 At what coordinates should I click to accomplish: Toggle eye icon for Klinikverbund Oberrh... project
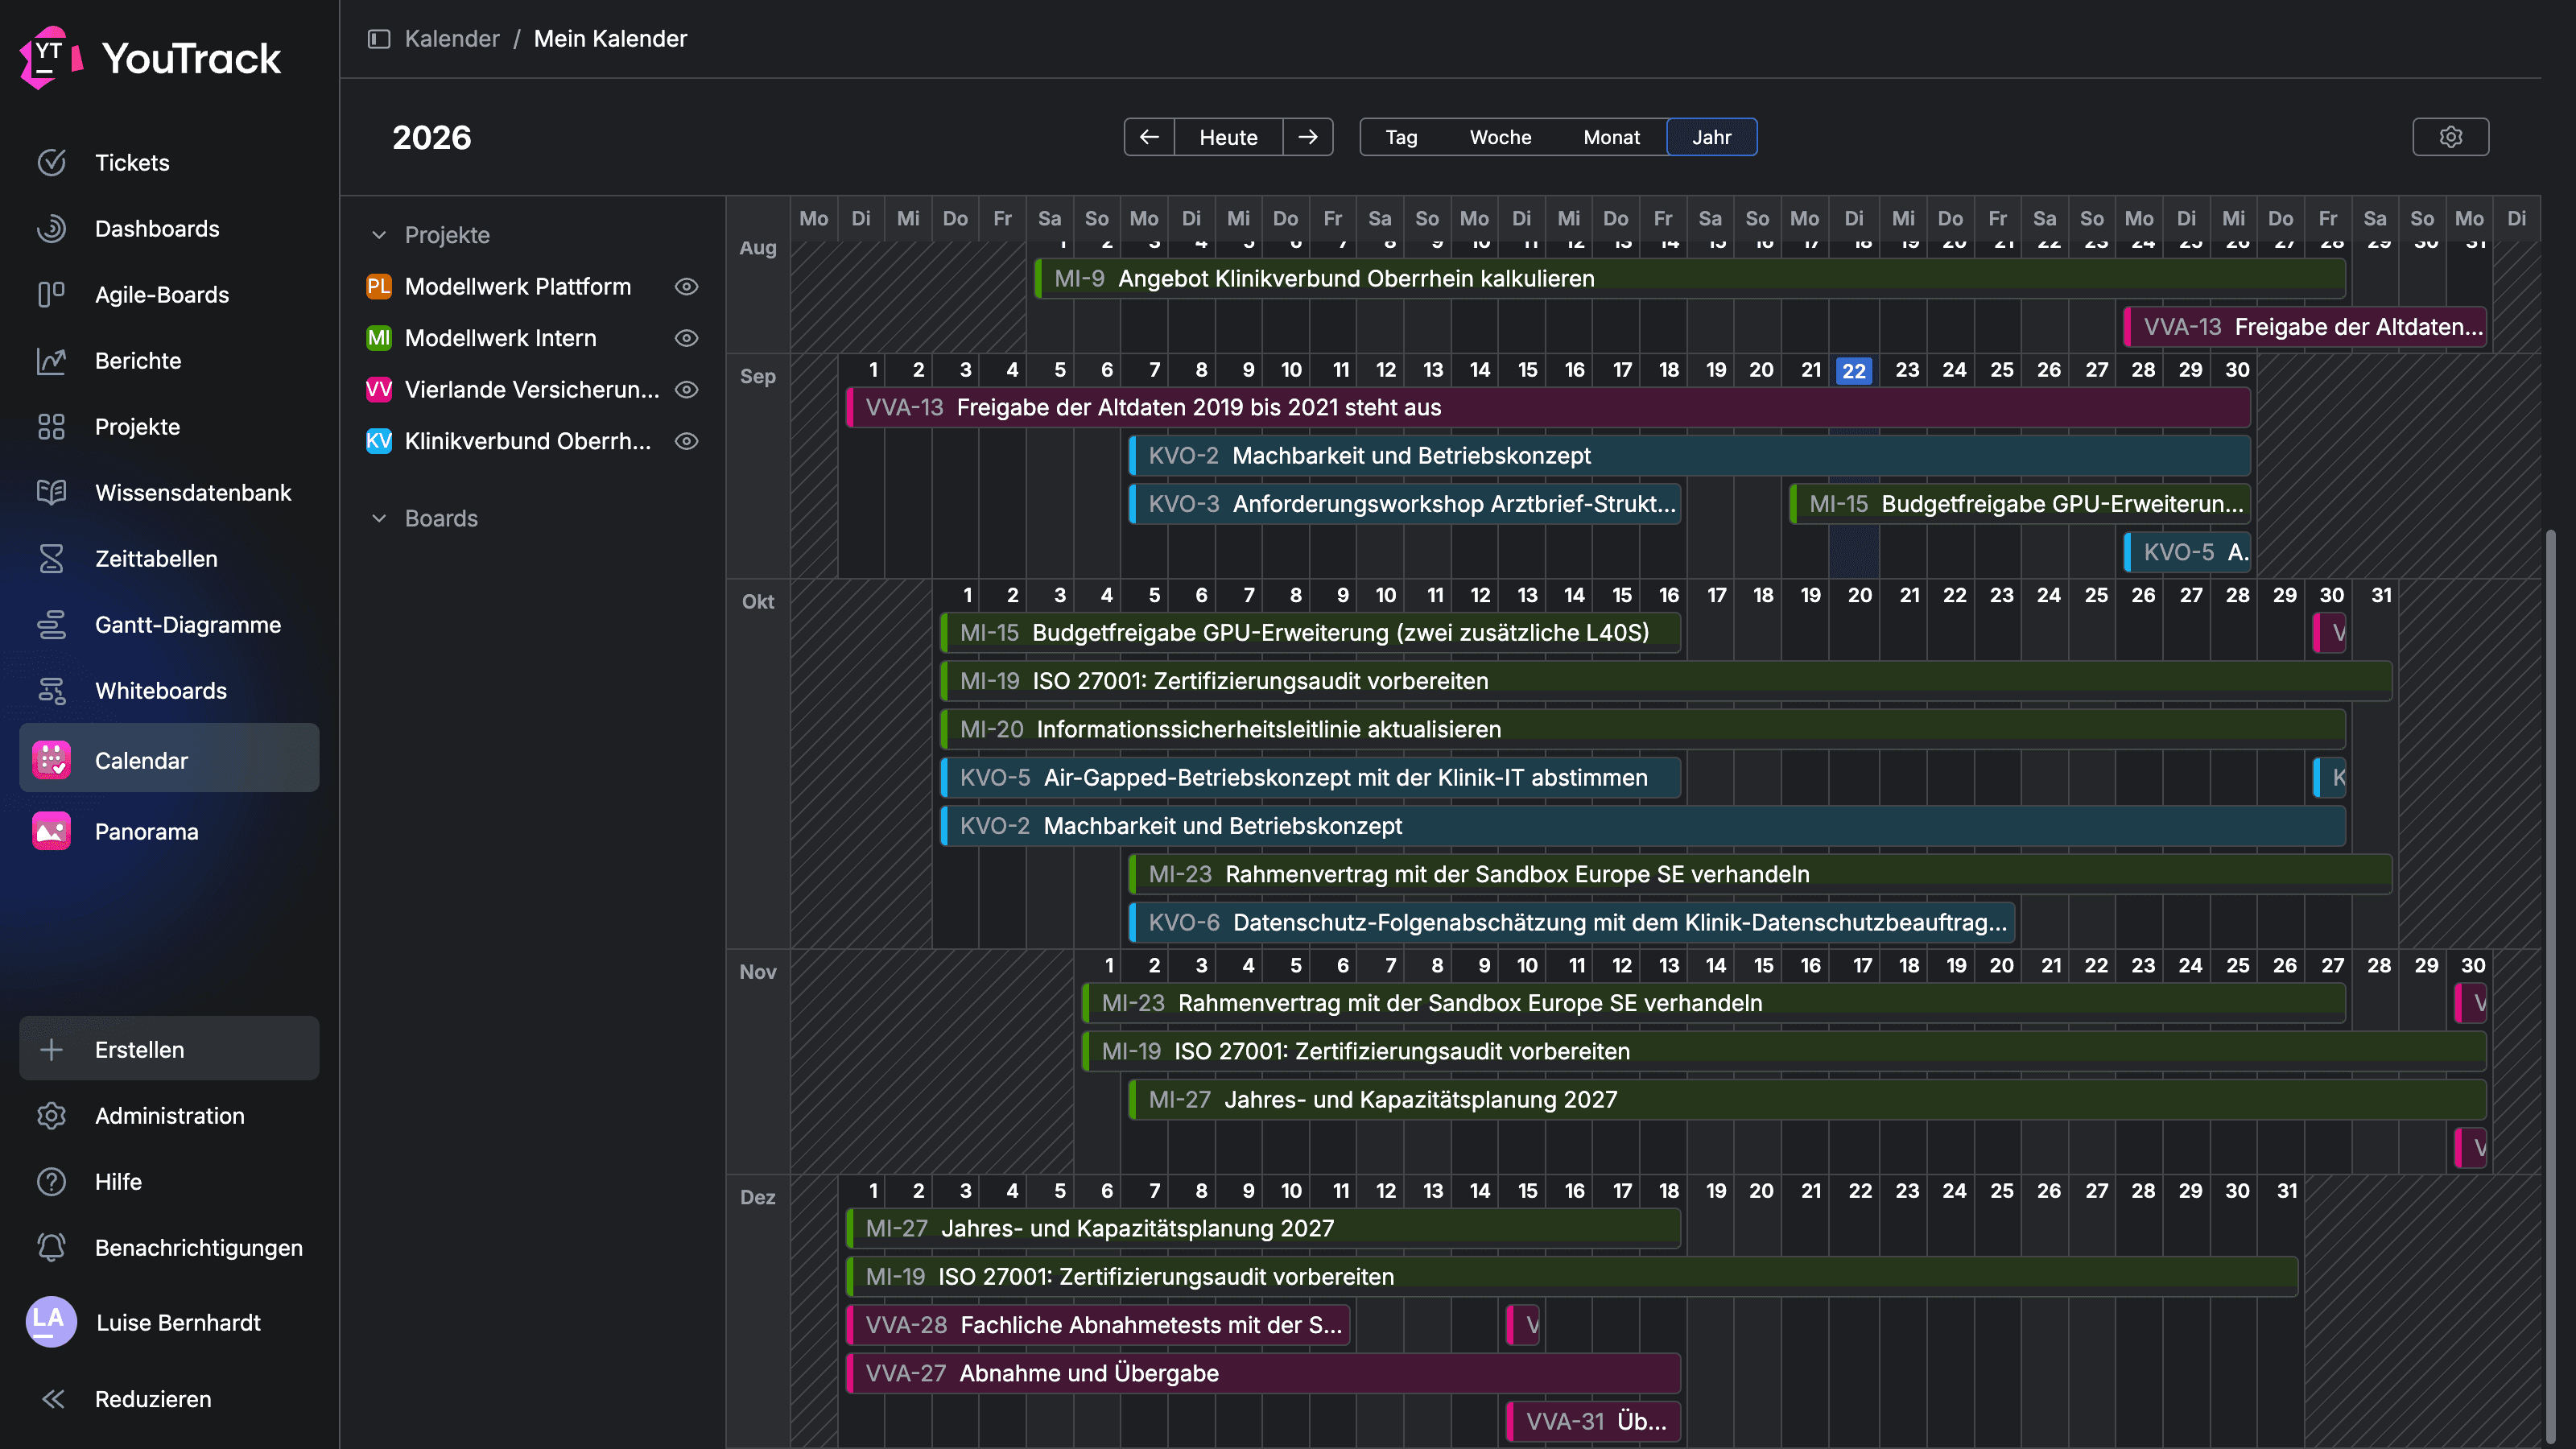tap(686, 441)
